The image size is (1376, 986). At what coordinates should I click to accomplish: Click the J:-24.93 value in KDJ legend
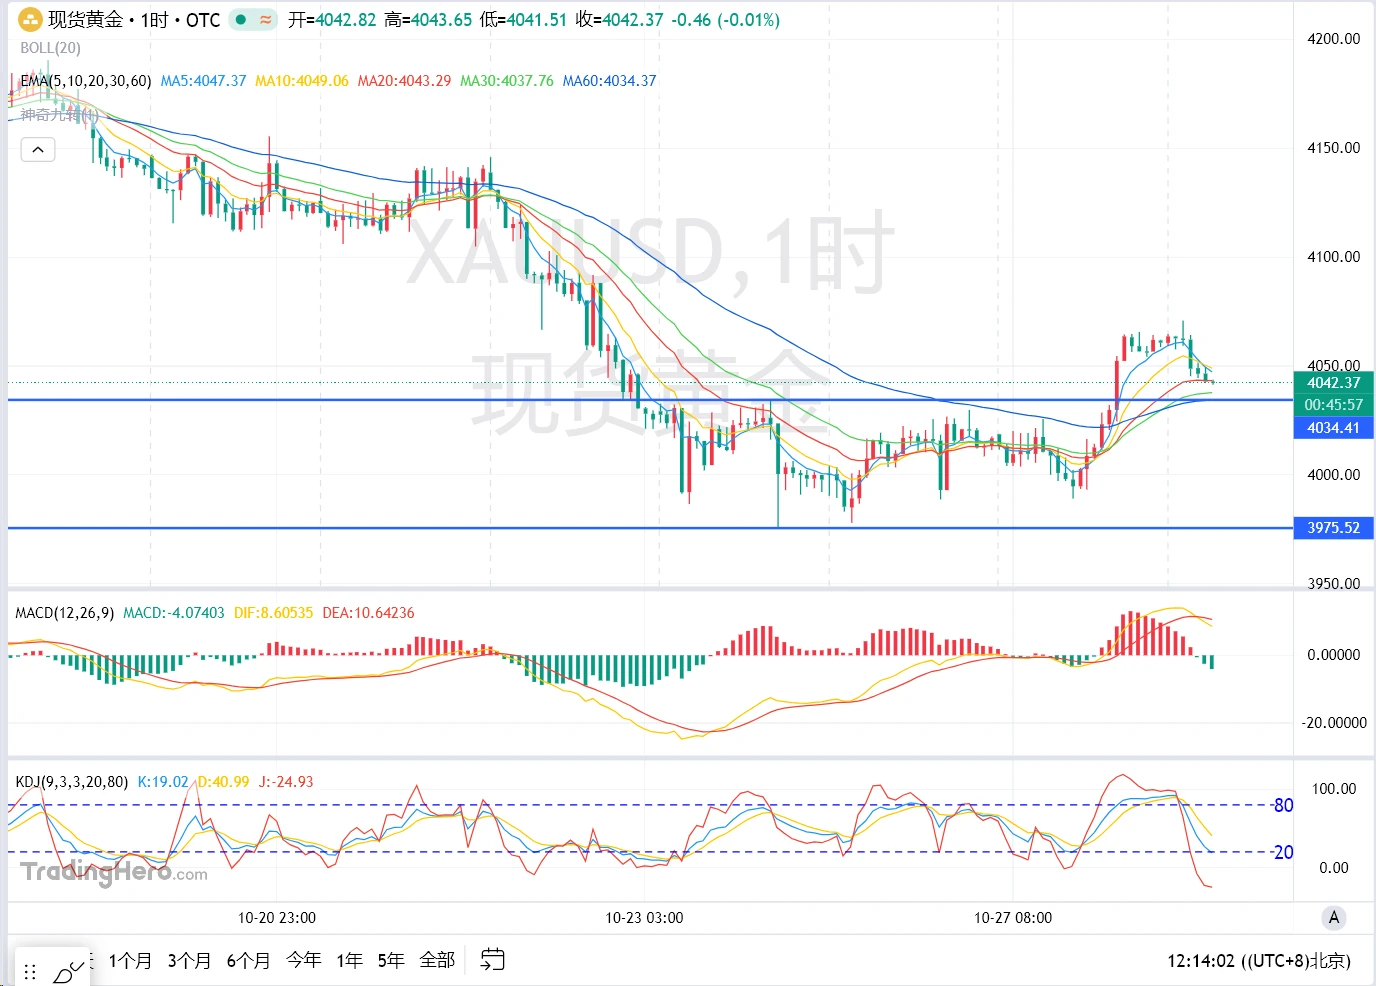pyautogui.click(x=286, y=782)
